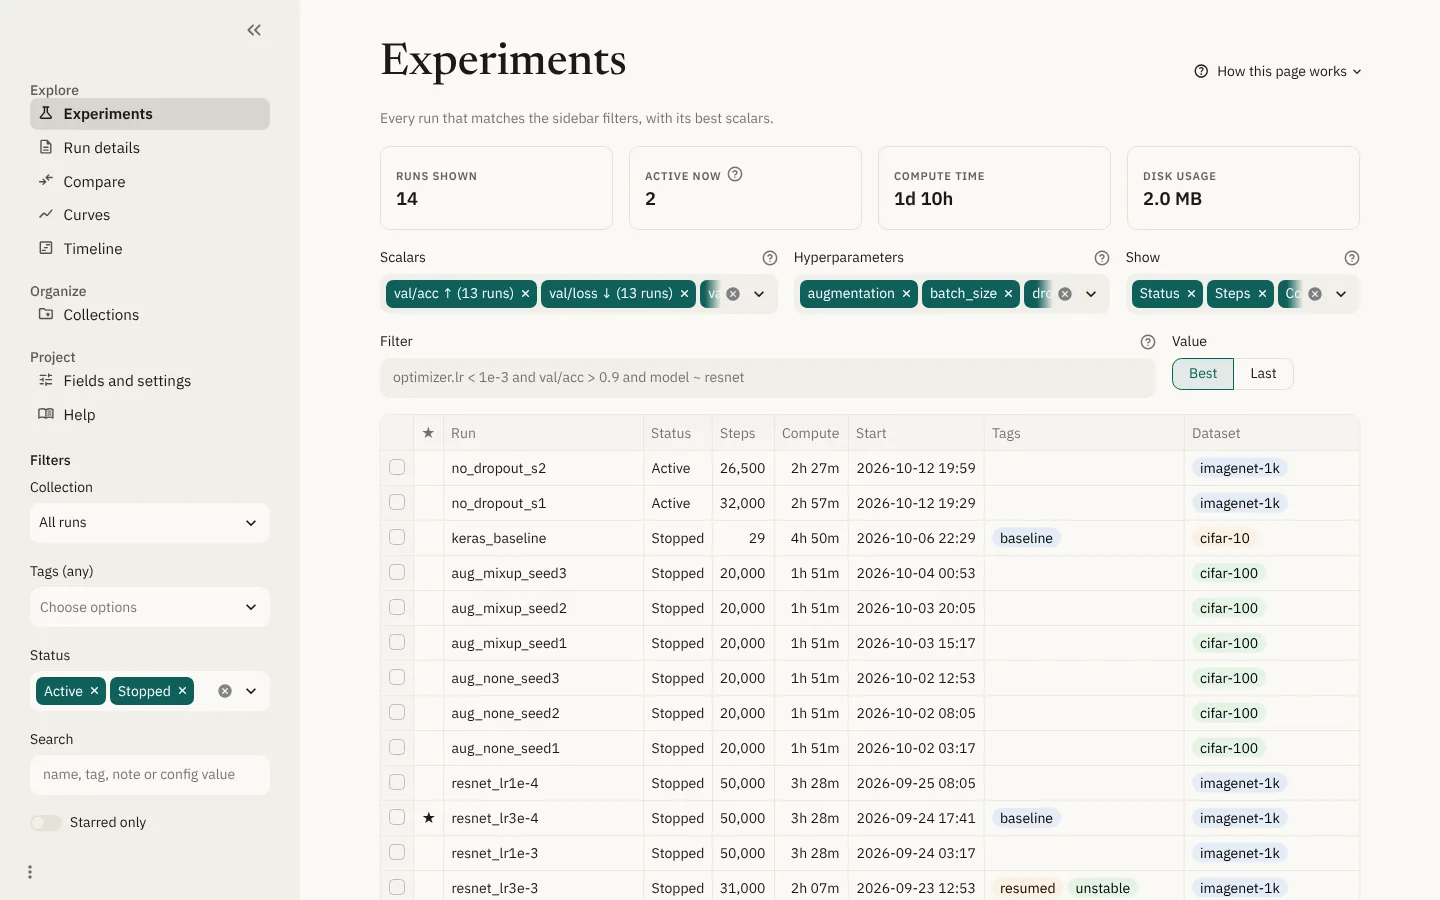Open Fields and settings
The width and height of the screenshot is (1440, 900).
[150, 381]
